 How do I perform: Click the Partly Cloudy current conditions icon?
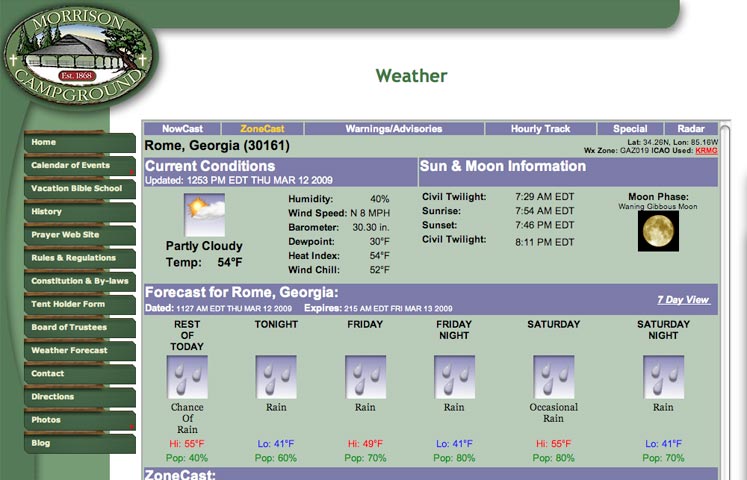[x=204, y=215]
